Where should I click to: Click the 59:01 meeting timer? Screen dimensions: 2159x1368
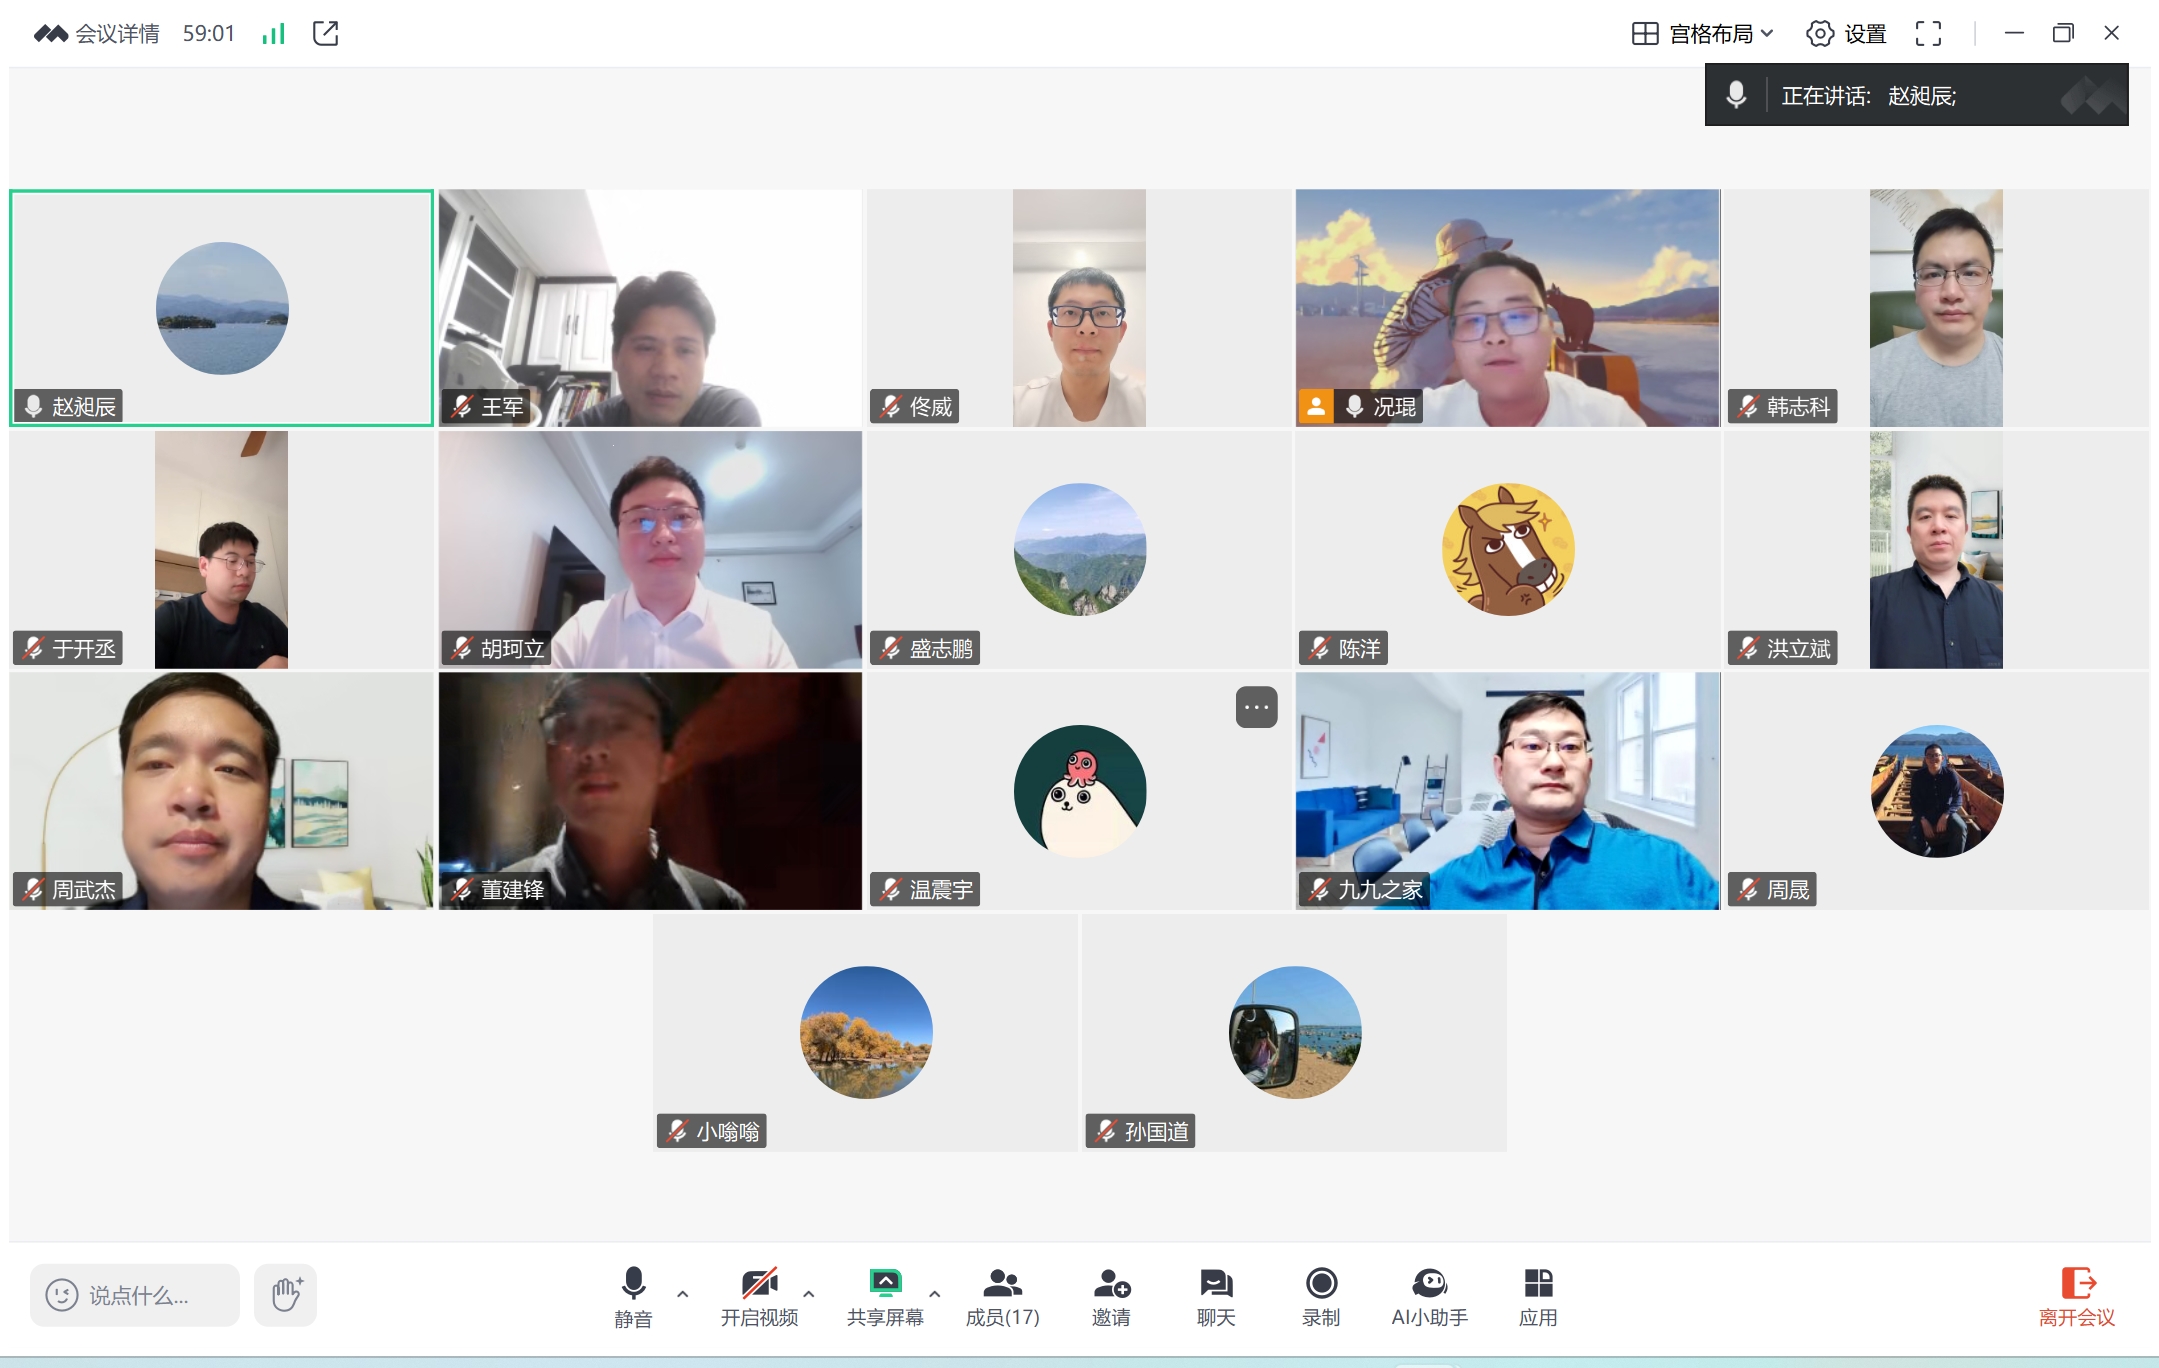point(208,34)
